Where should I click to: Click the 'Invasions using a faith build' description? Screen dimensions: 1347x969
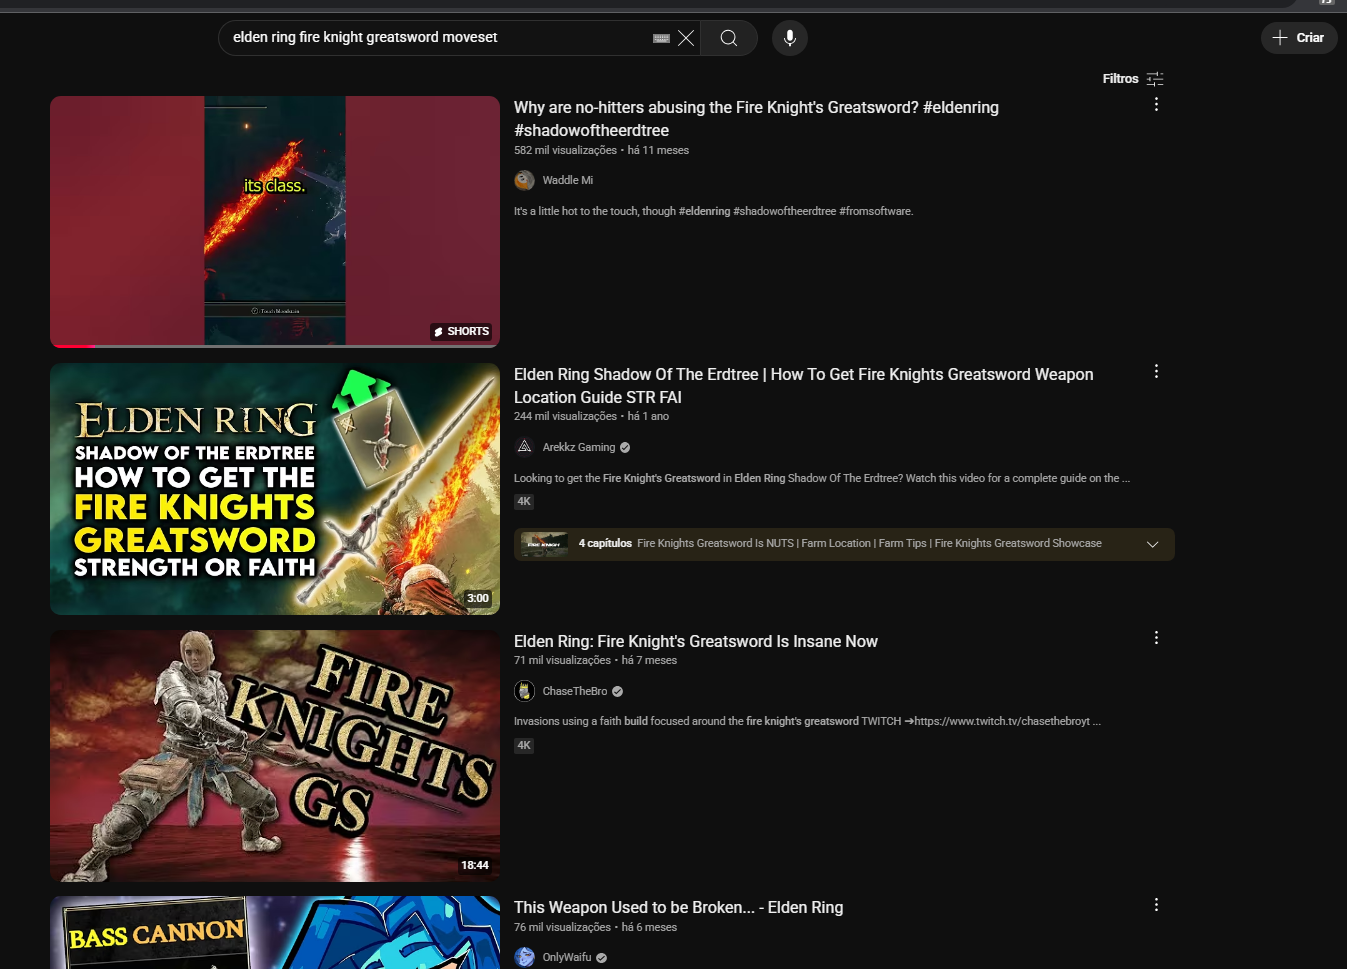807,721
